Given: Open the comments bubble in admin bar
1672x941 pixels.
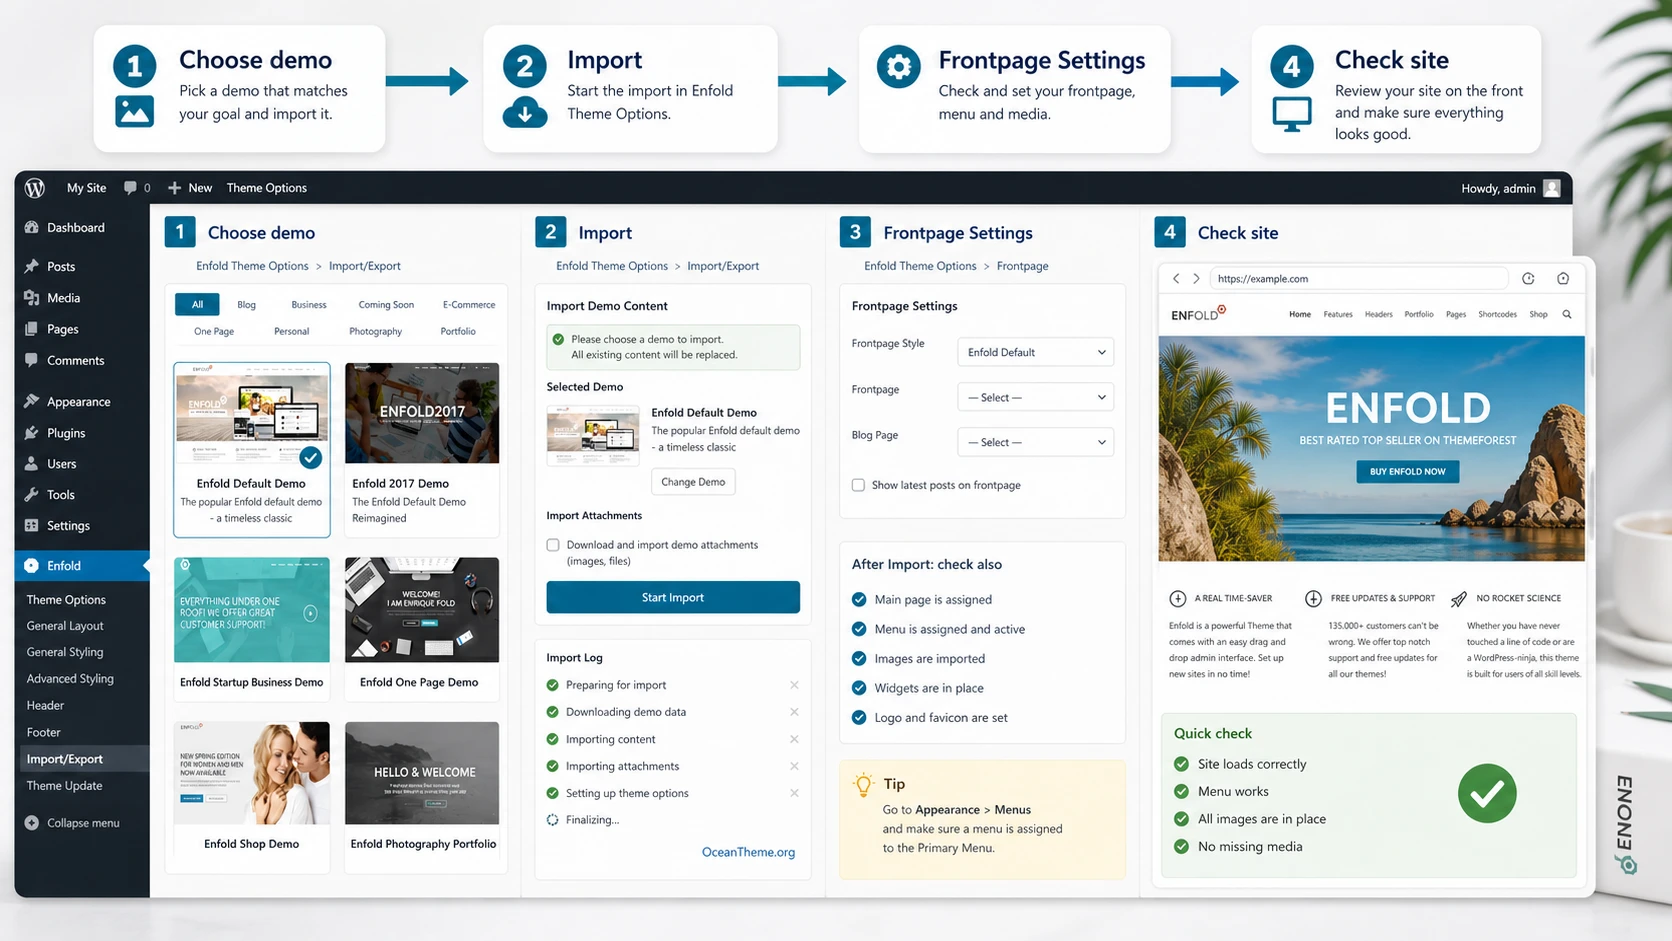Looking at the screenshot, I should coord(130,188).
